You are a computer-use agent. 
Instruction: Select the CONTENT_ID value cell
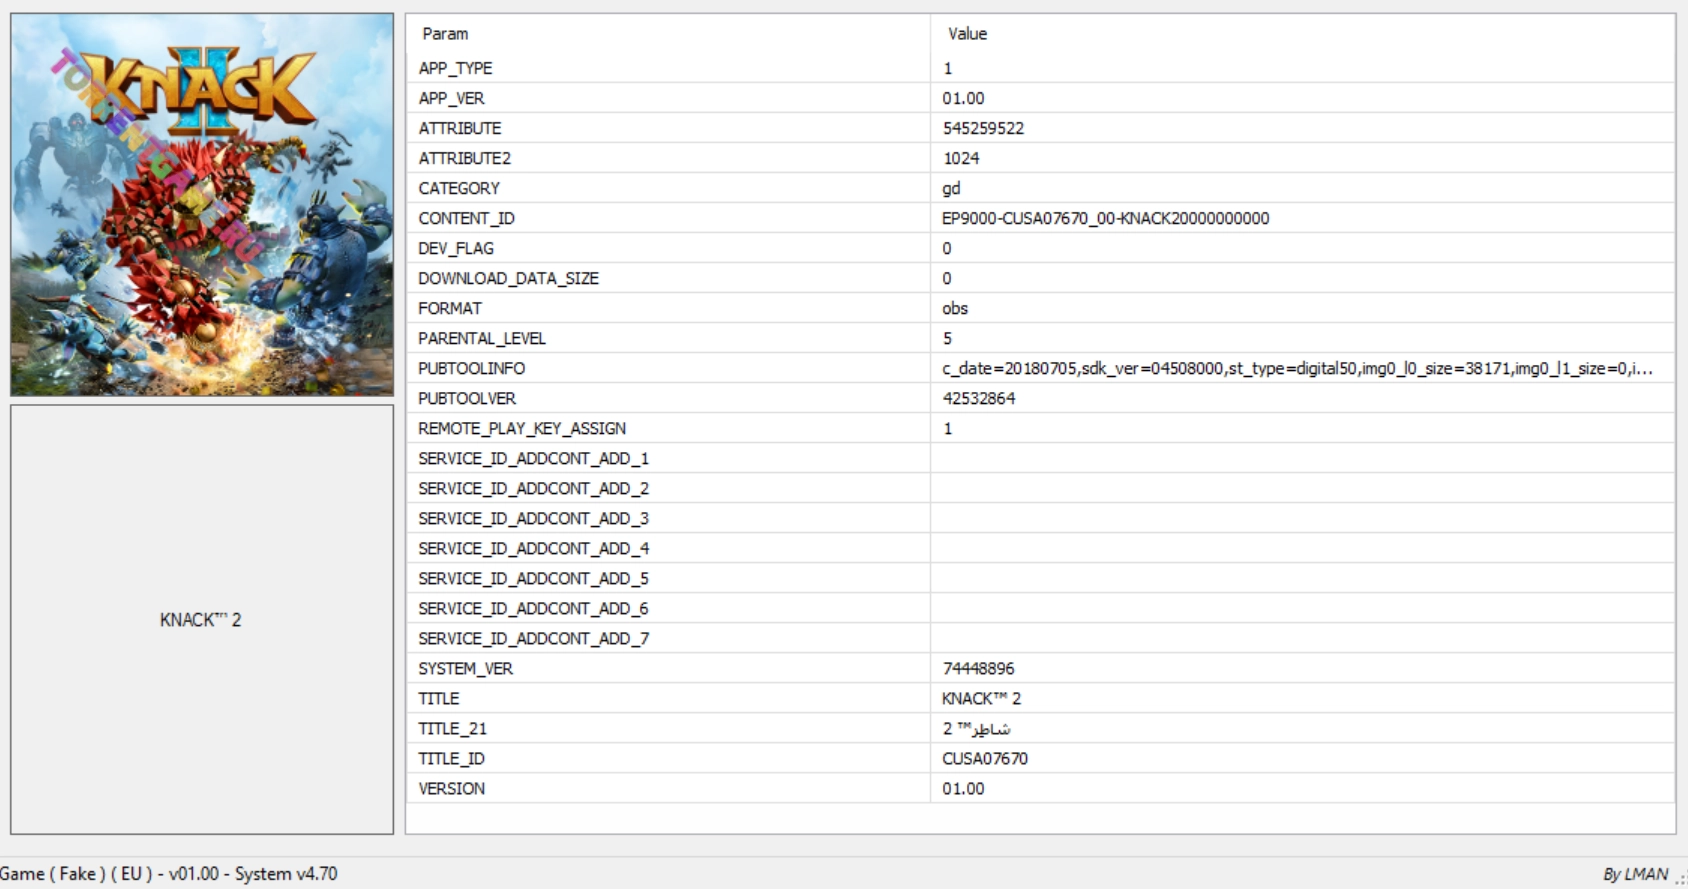point(1105,218)
